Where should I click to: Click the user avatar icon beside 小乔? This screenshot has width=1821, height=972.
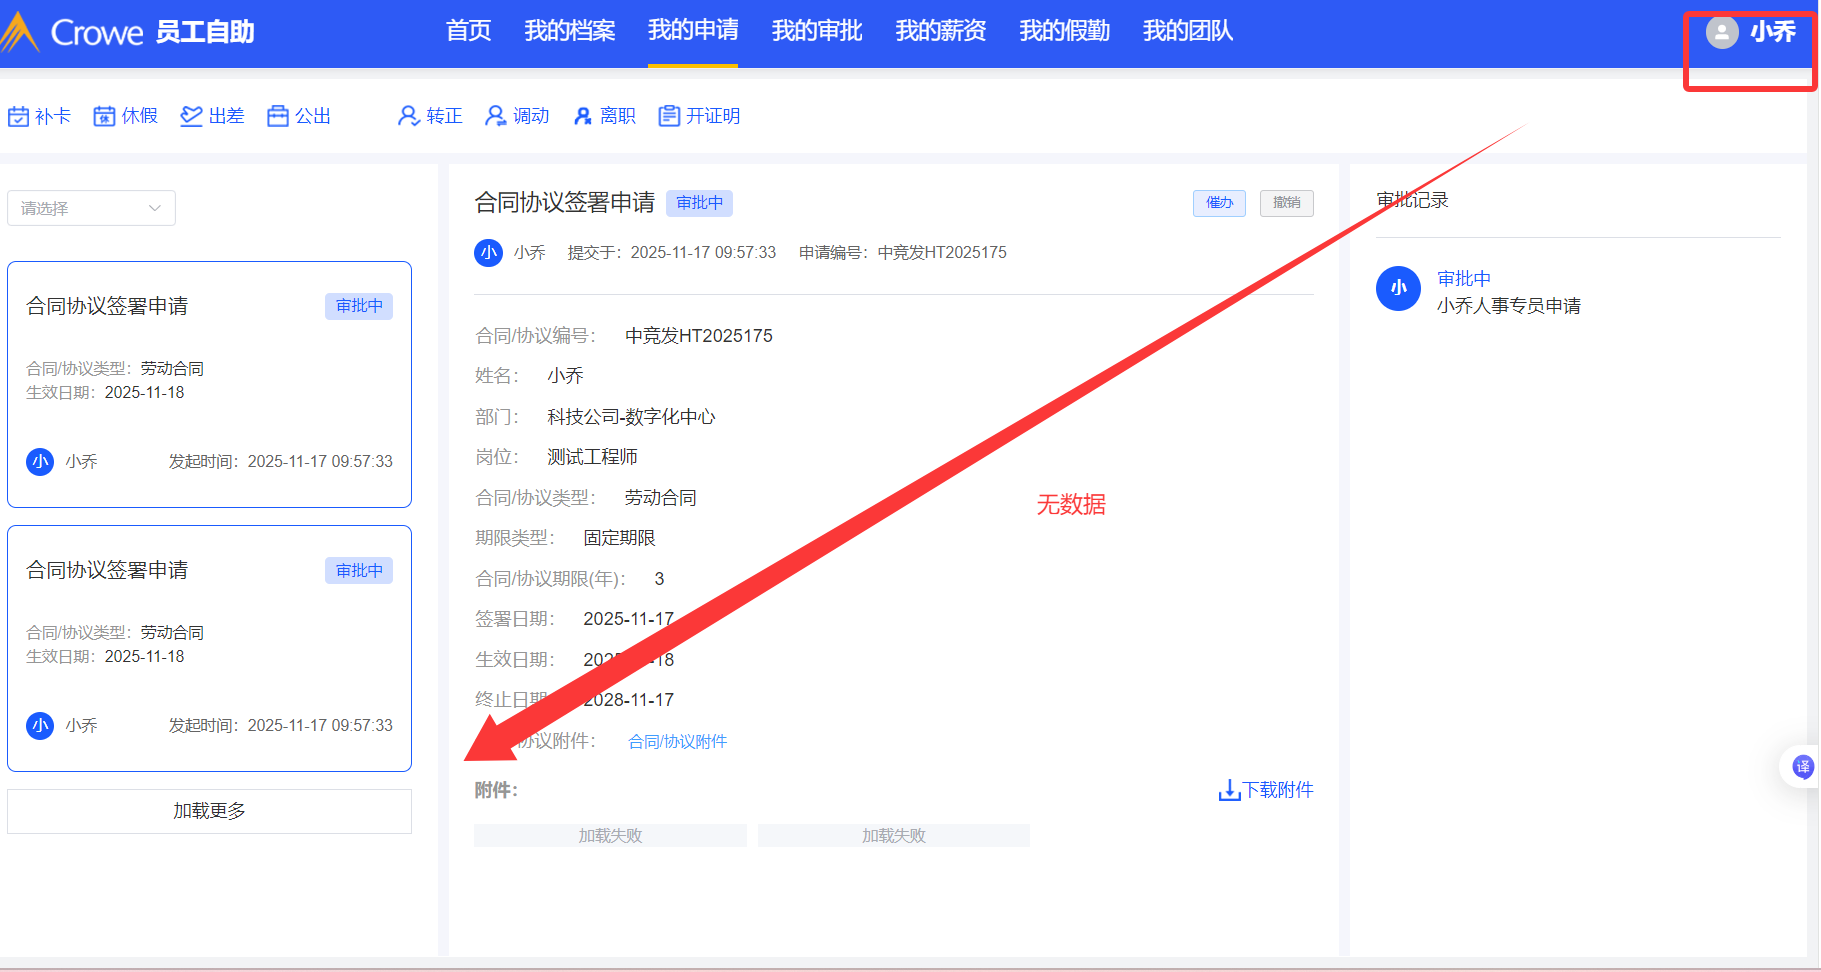point(1721,33)
